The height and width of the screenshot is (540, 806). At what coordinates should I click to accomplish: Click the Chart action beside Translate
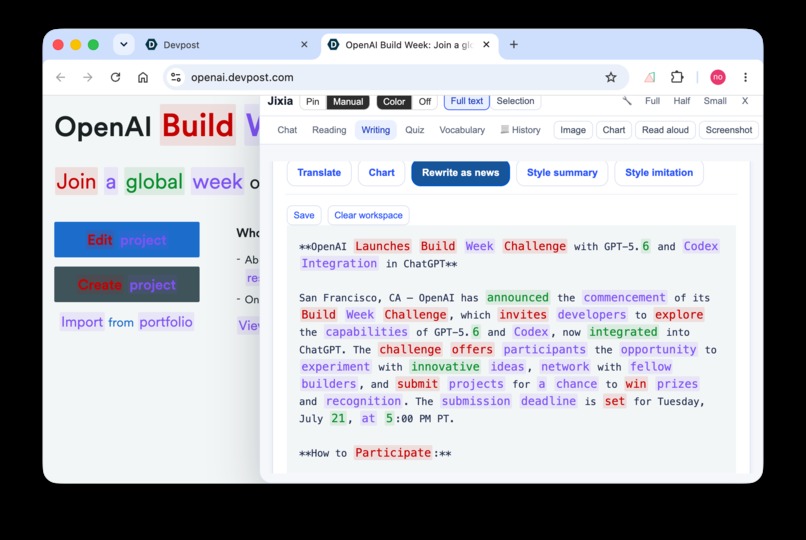pos(381,173)
